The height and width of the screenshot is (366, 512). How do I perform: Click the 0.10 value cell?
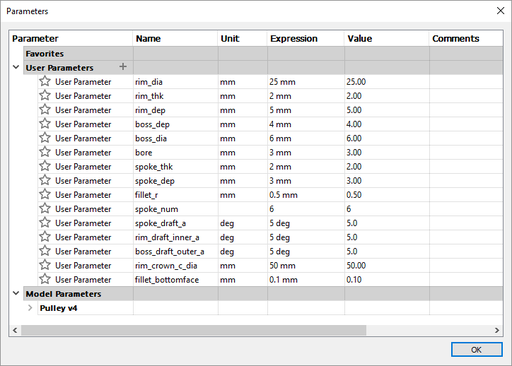pos(387,280)
